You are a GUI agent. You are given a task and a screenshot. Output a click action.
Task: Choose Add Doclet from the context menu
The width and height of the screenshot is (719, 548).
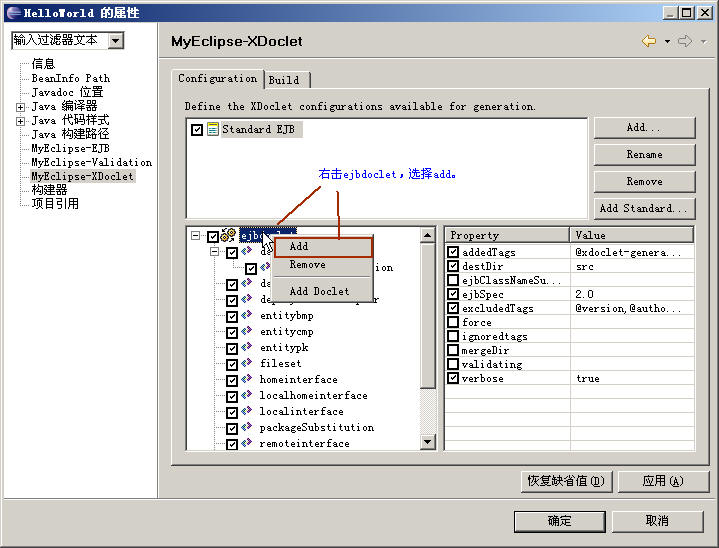[x=323, y=292]
